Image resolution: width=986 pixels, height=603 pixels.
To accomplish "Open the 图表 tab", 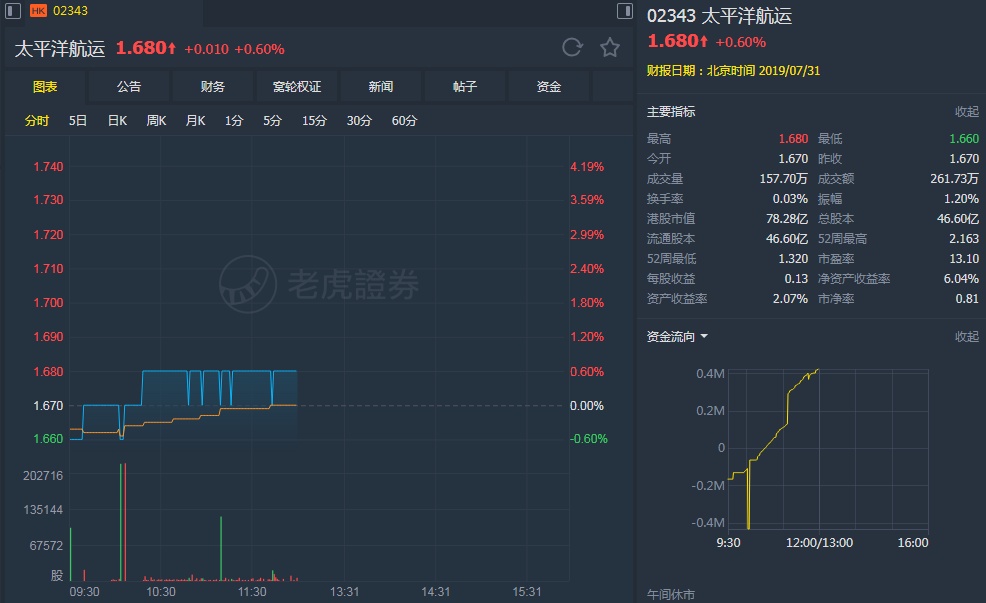I will click(x=45, y=87).
